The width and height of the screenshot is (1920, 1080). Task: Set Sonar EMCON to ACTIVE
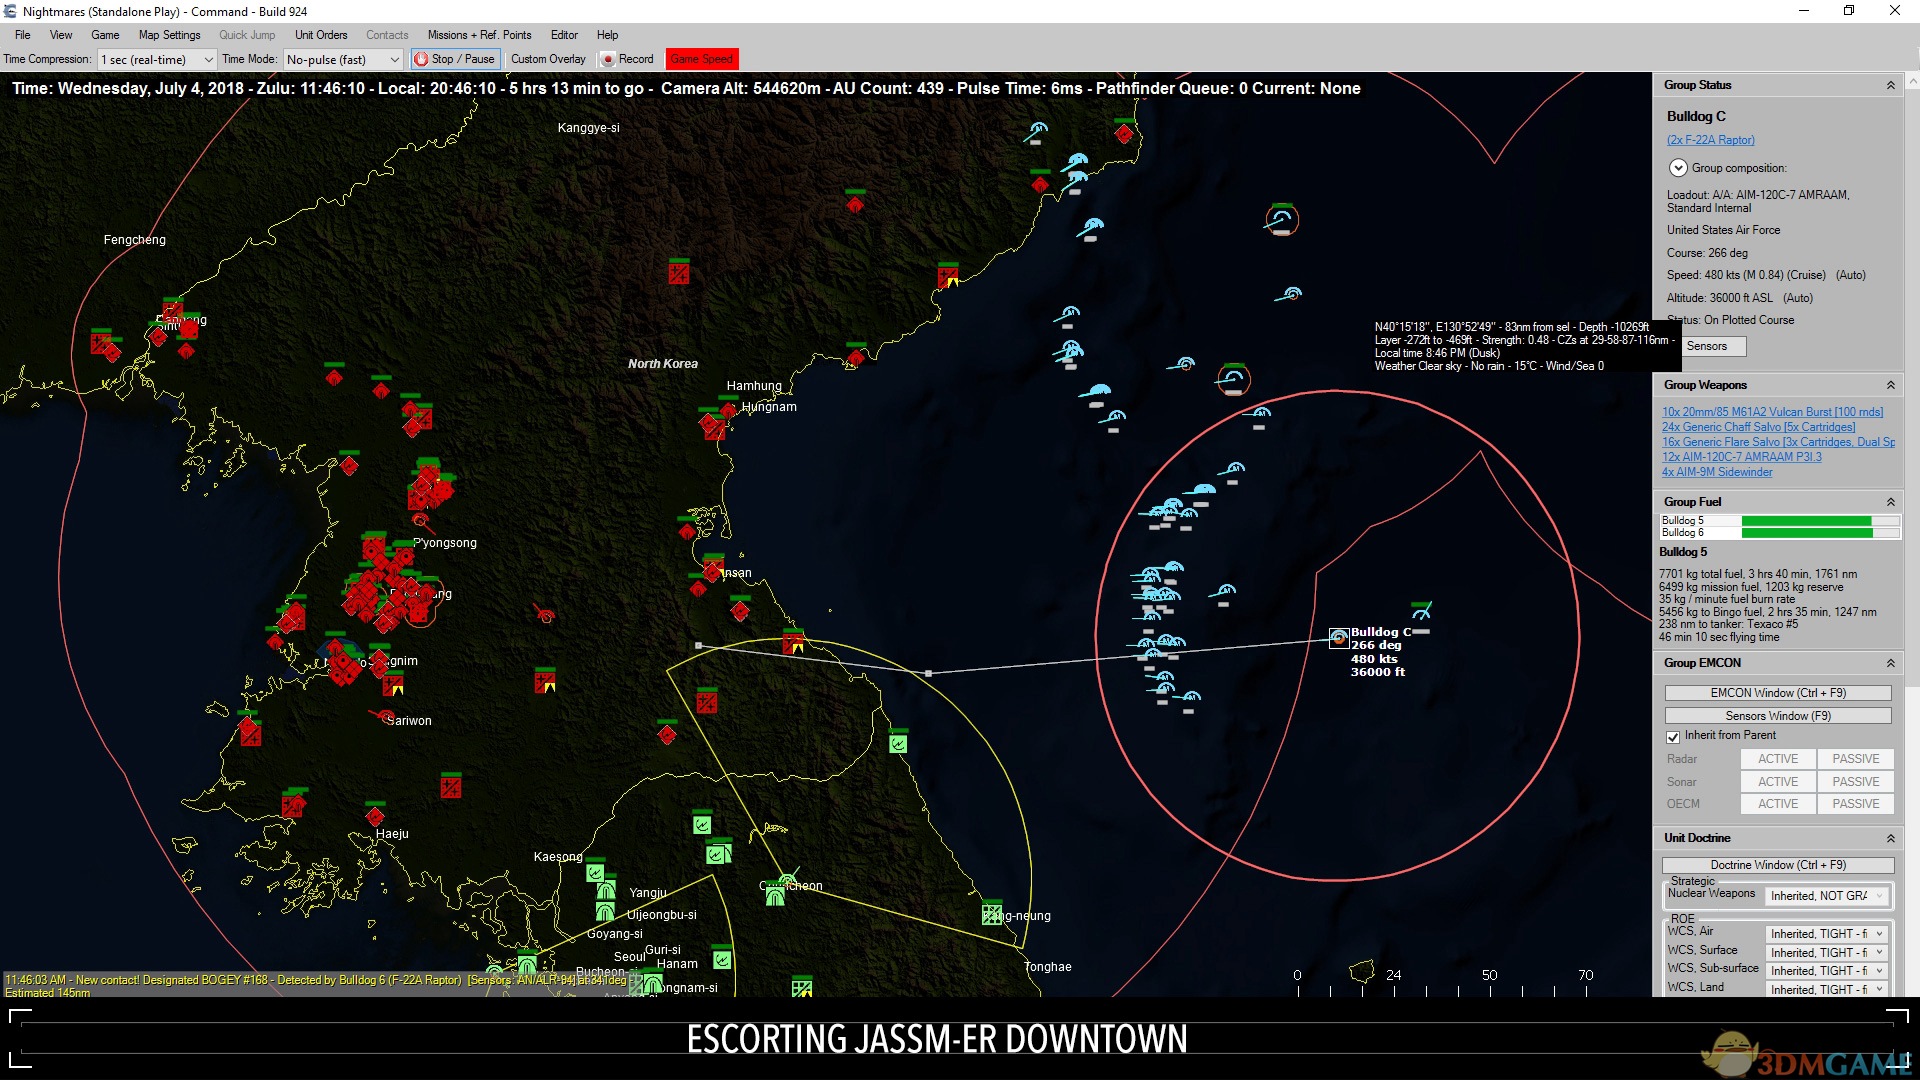pyautogui.click(x=1778, y=782)
